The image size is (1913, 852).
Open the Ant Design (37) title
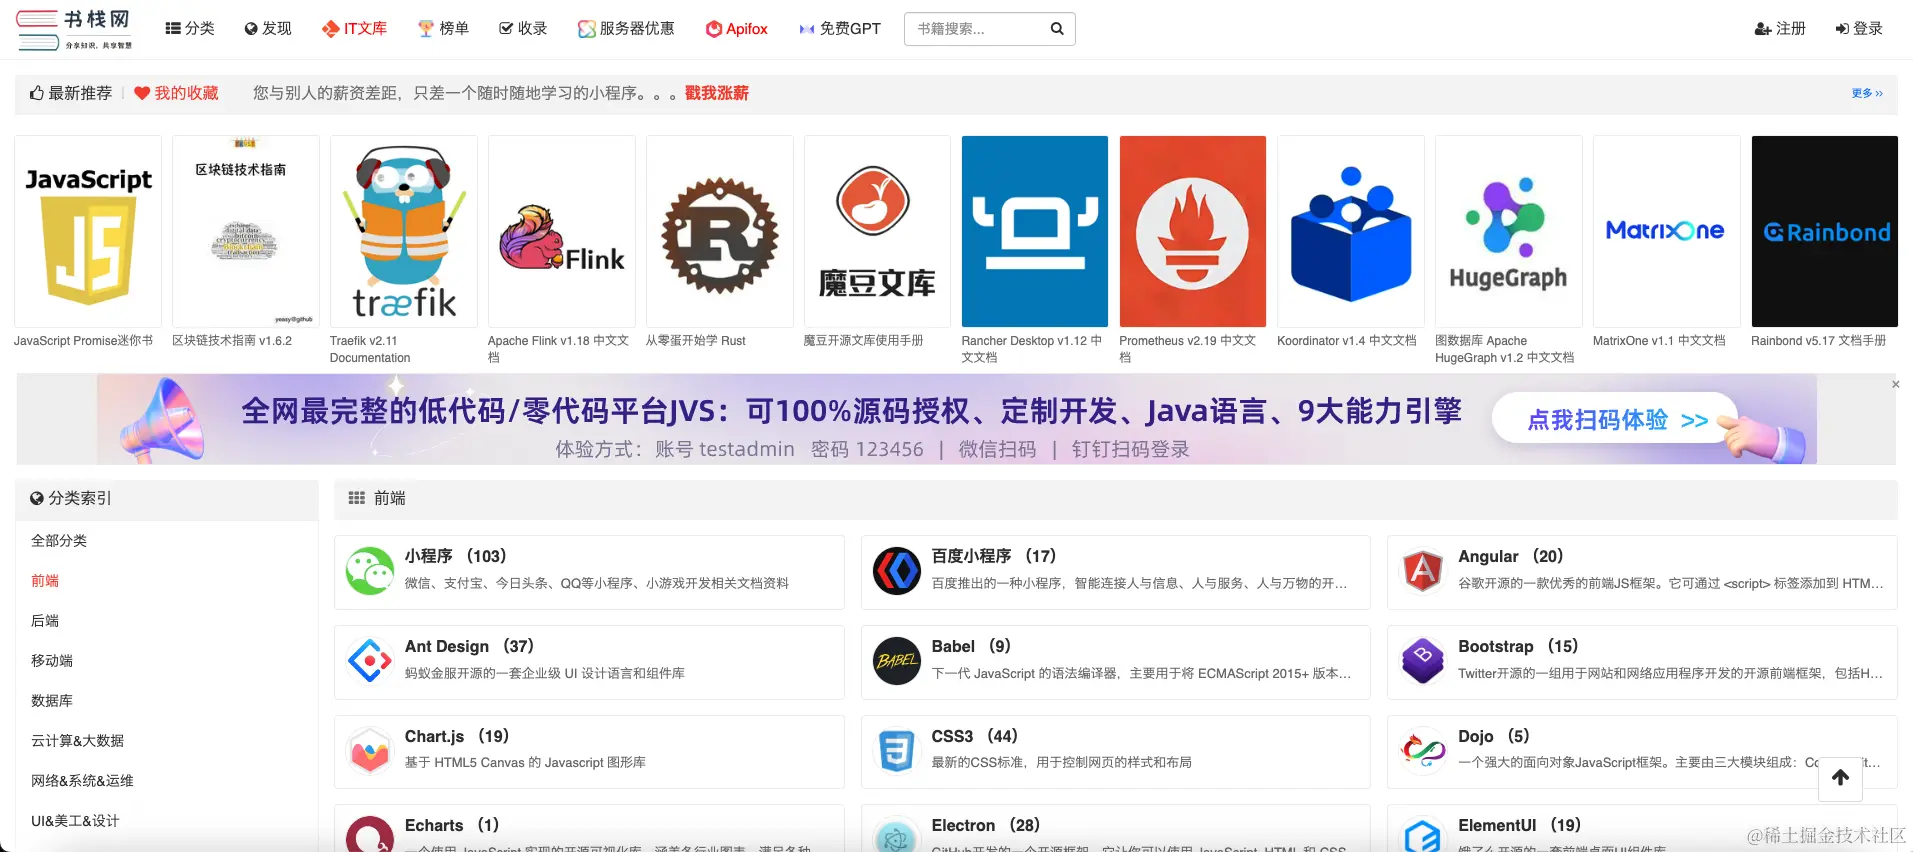pos(470,646)
